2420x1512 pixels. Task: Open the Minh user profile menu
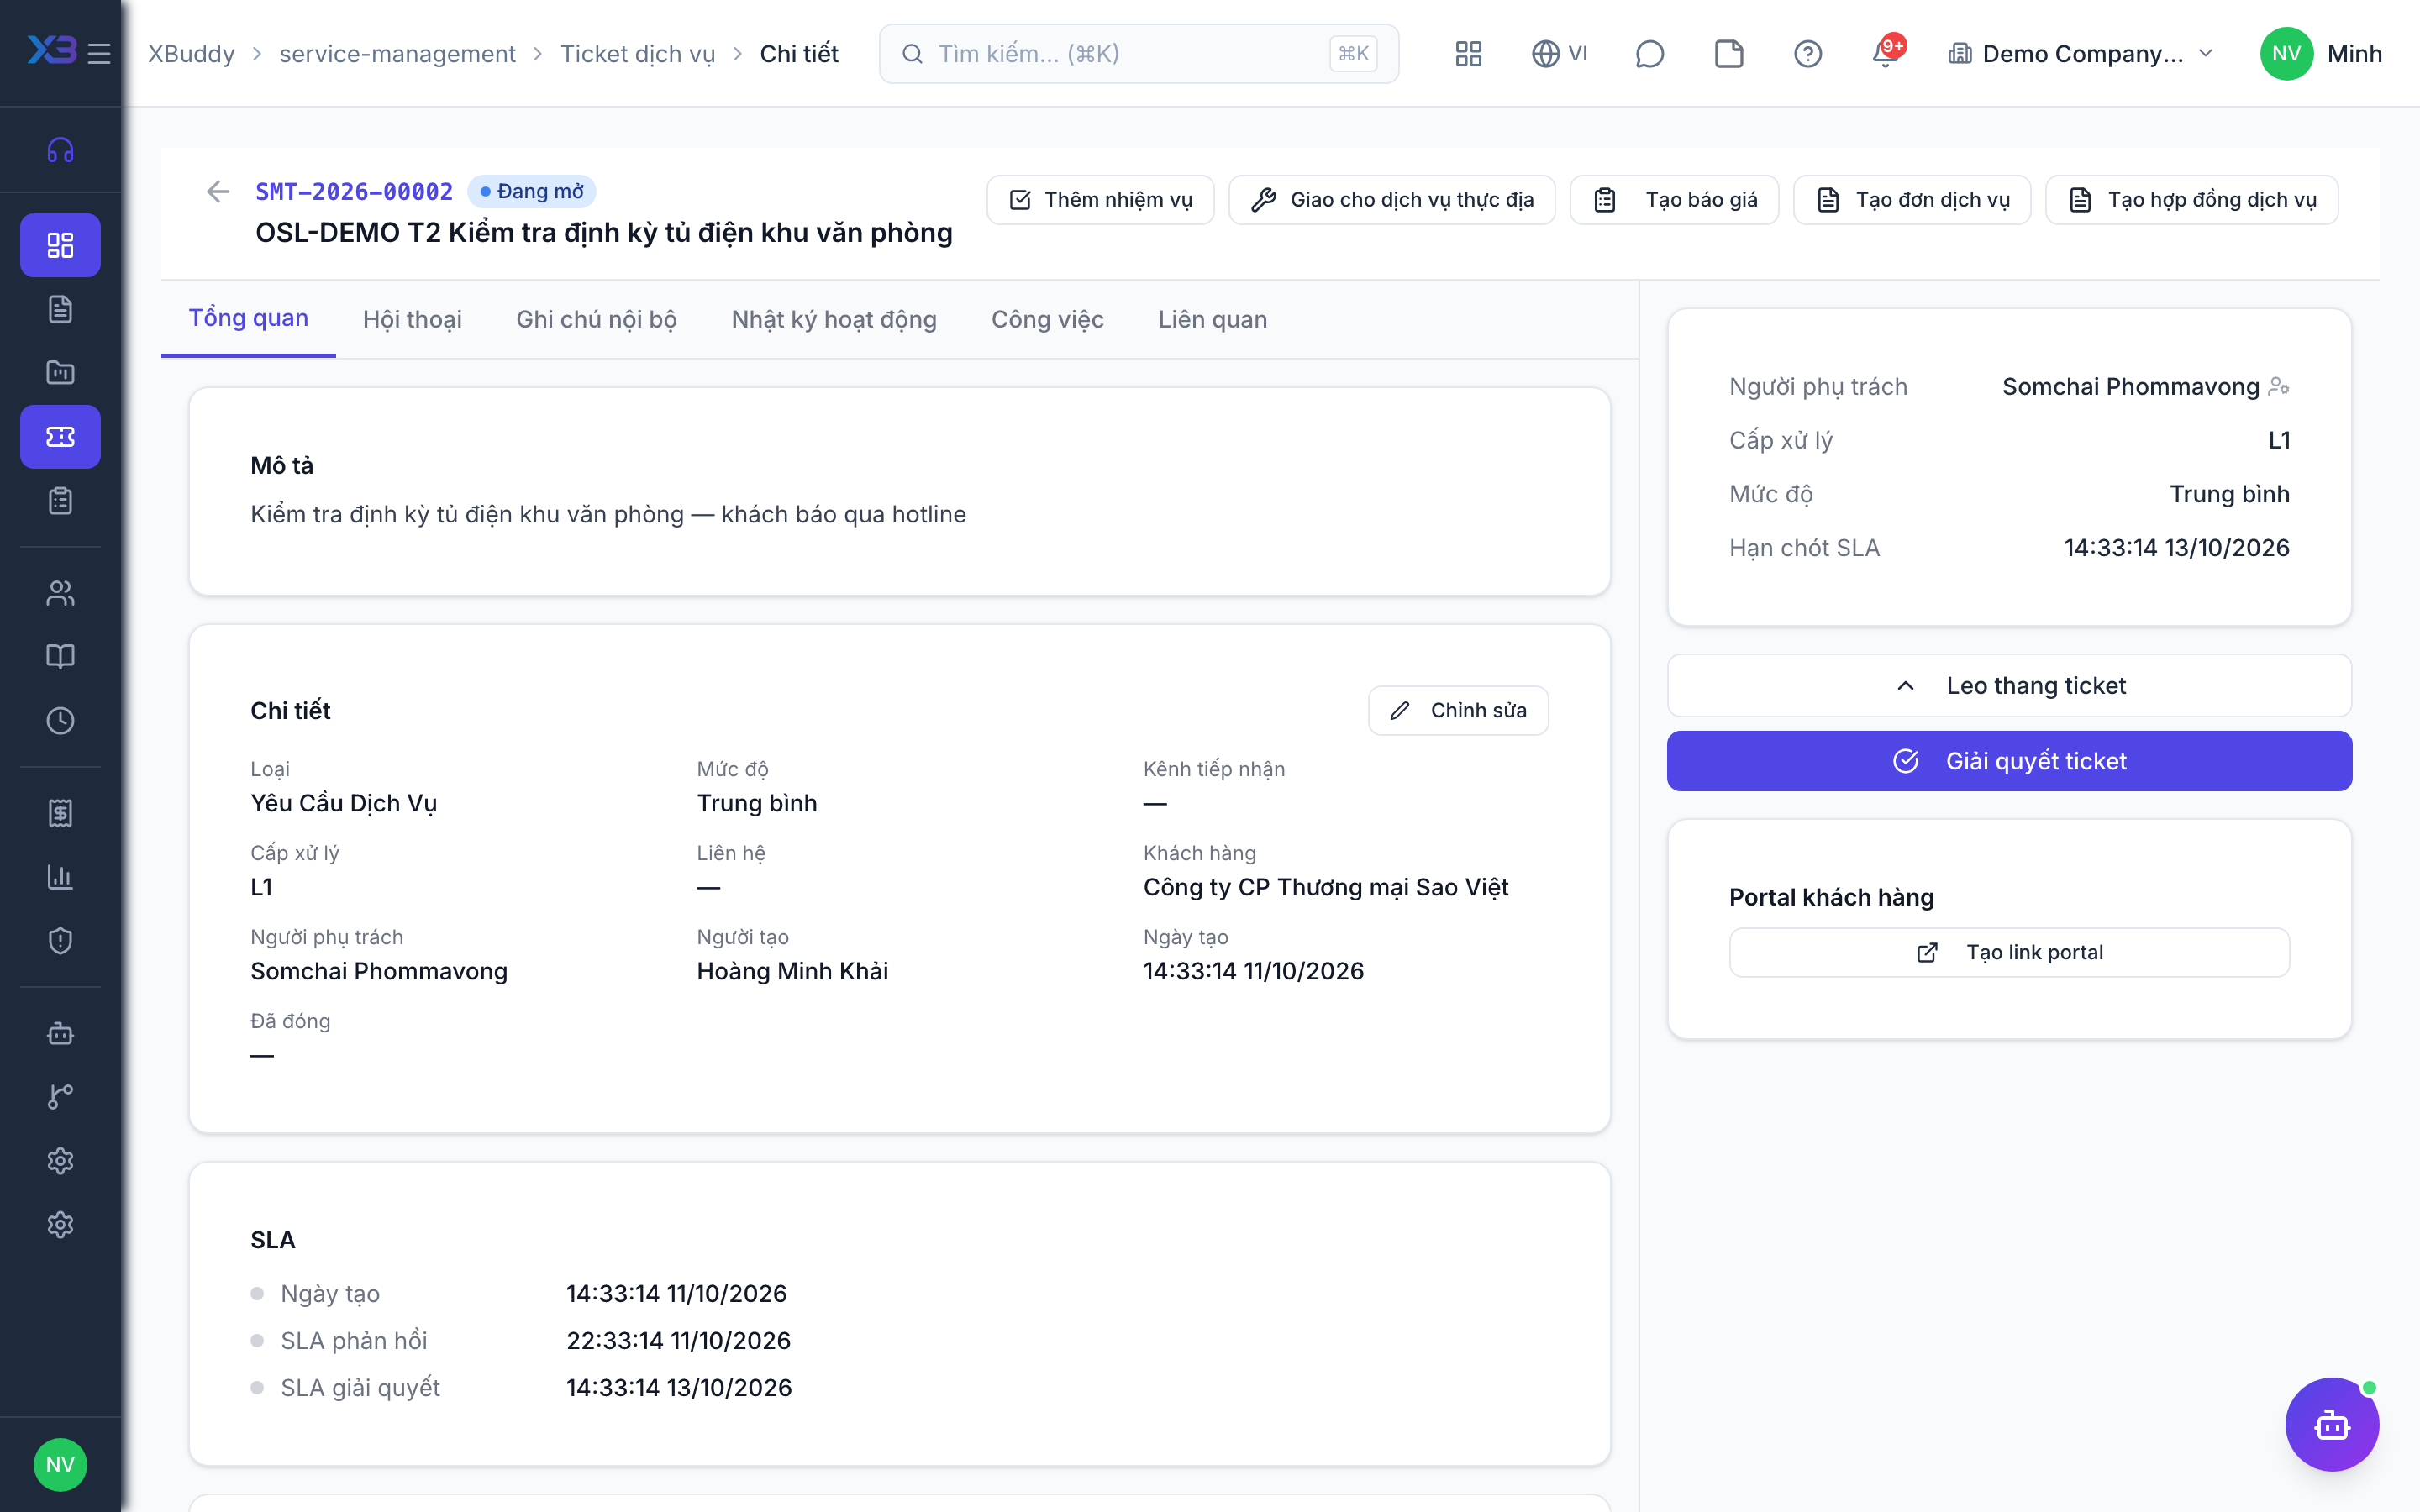pos(2320,53)
